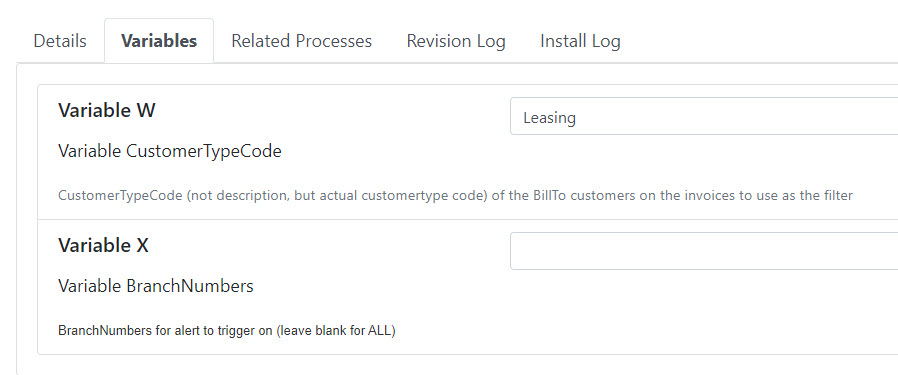Select the Variables tab
898x375 pixels.
159,41
